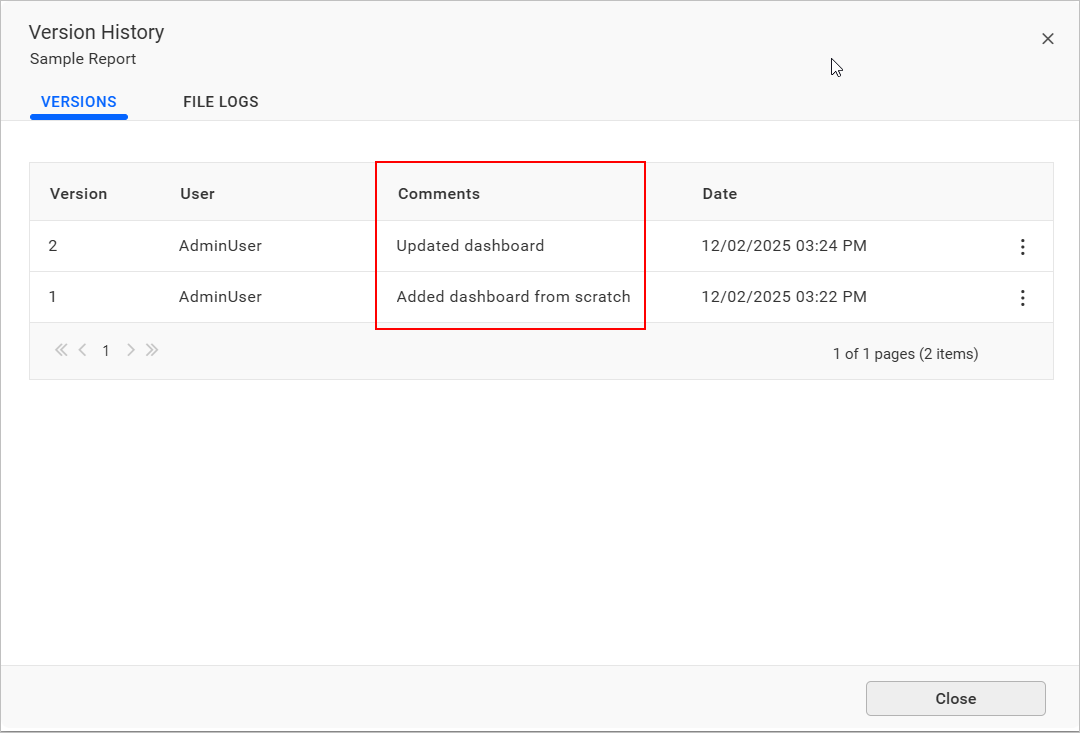Go to the first page using the double-left arrow
1080x733 pixels.
[61, 350]
